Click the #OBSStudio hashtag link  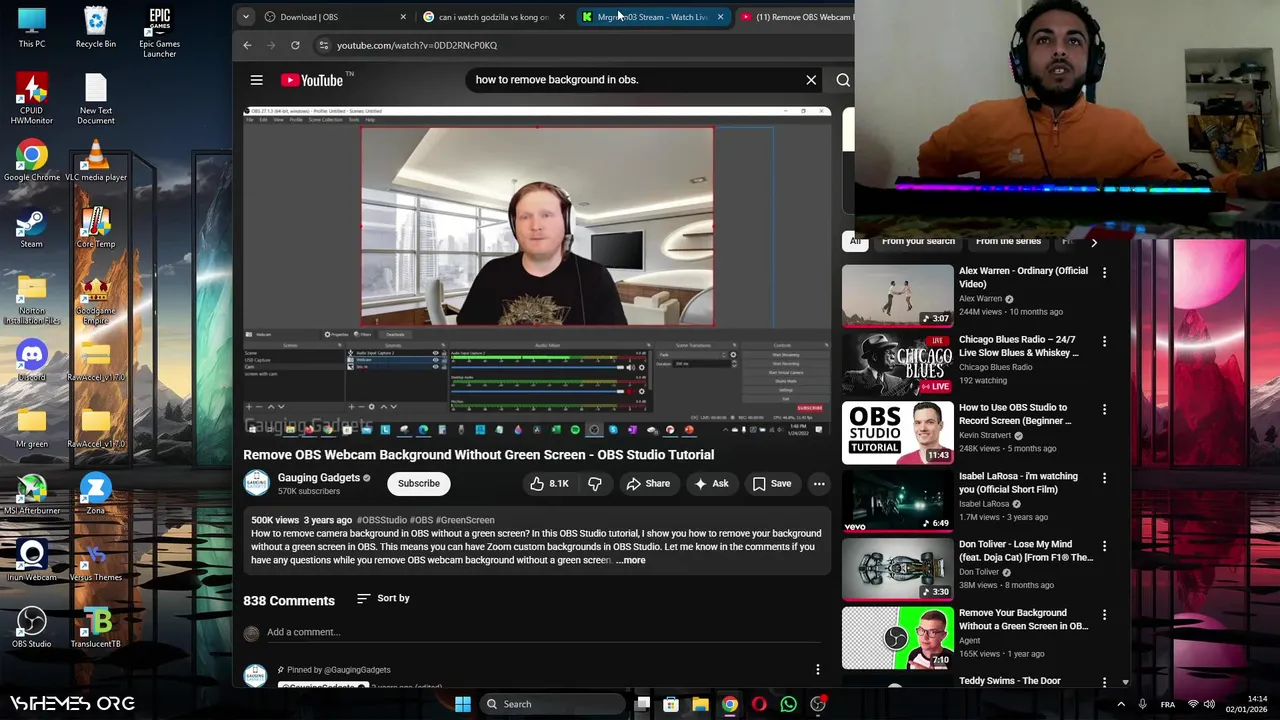coord(381,520)
